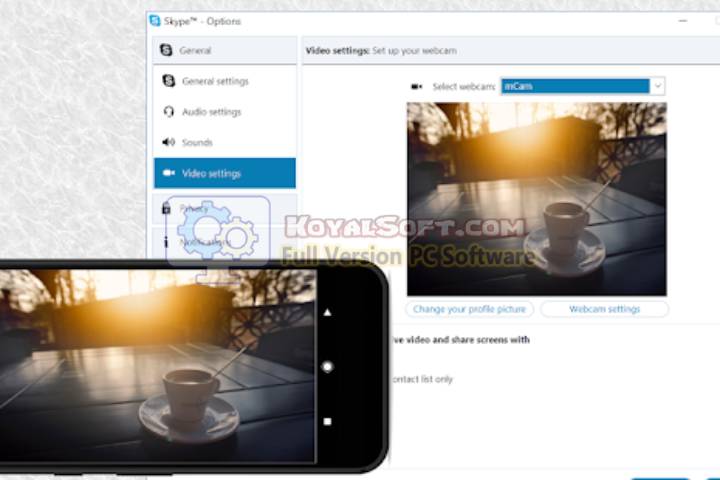Click camera icon beside Select webcam label
The height and width of the screenshot is (480, 720).
pos(416,86)
